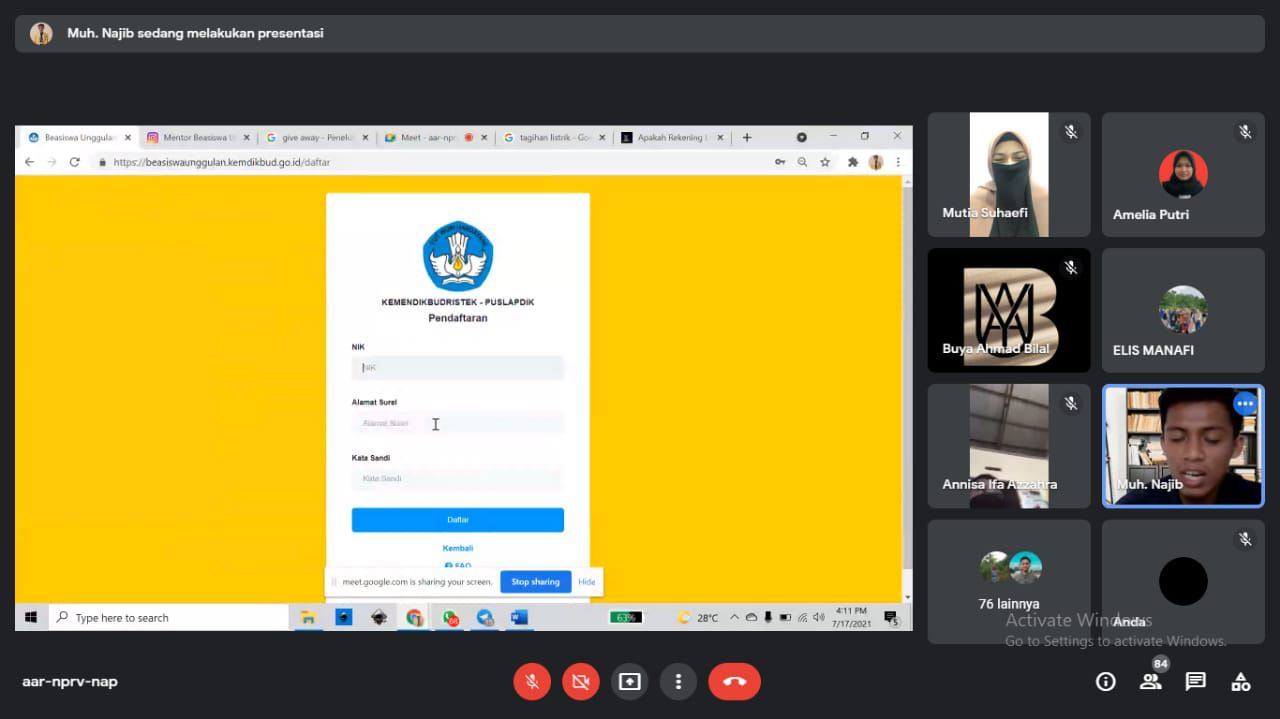
Task: Switch to the Mentor Beasiswa Instagram tab
Action: (x=198, y=138)
